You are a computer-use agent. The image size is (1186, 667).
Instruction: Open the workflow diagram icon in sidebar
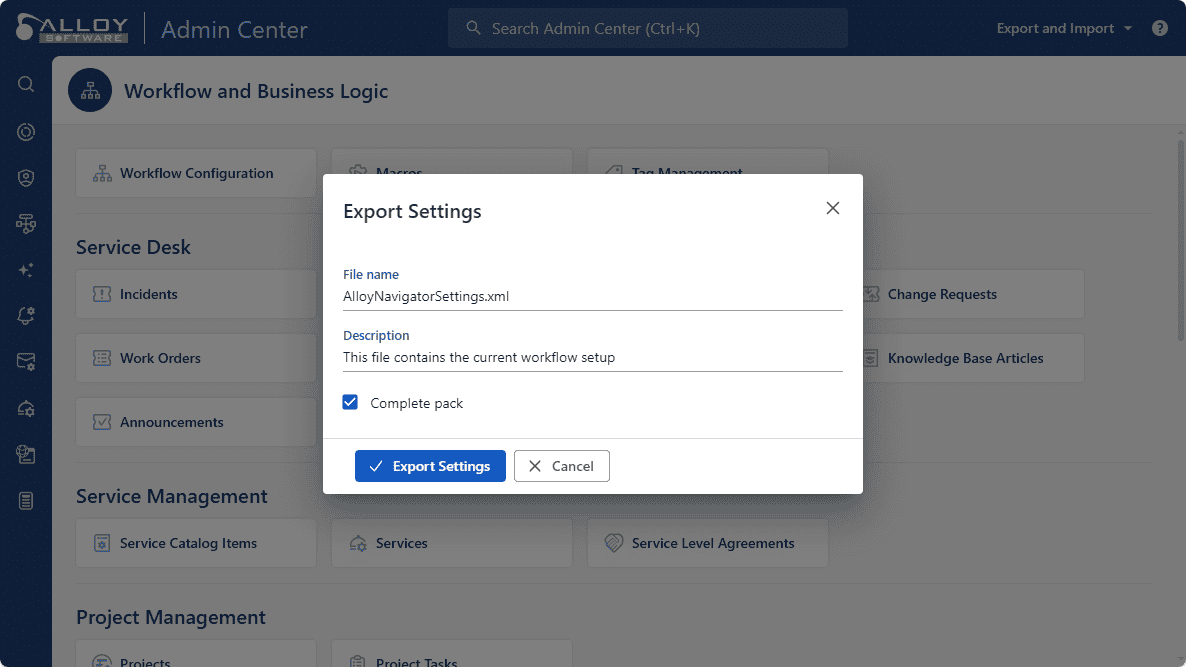pyautogui.click(x=26, y=224)
